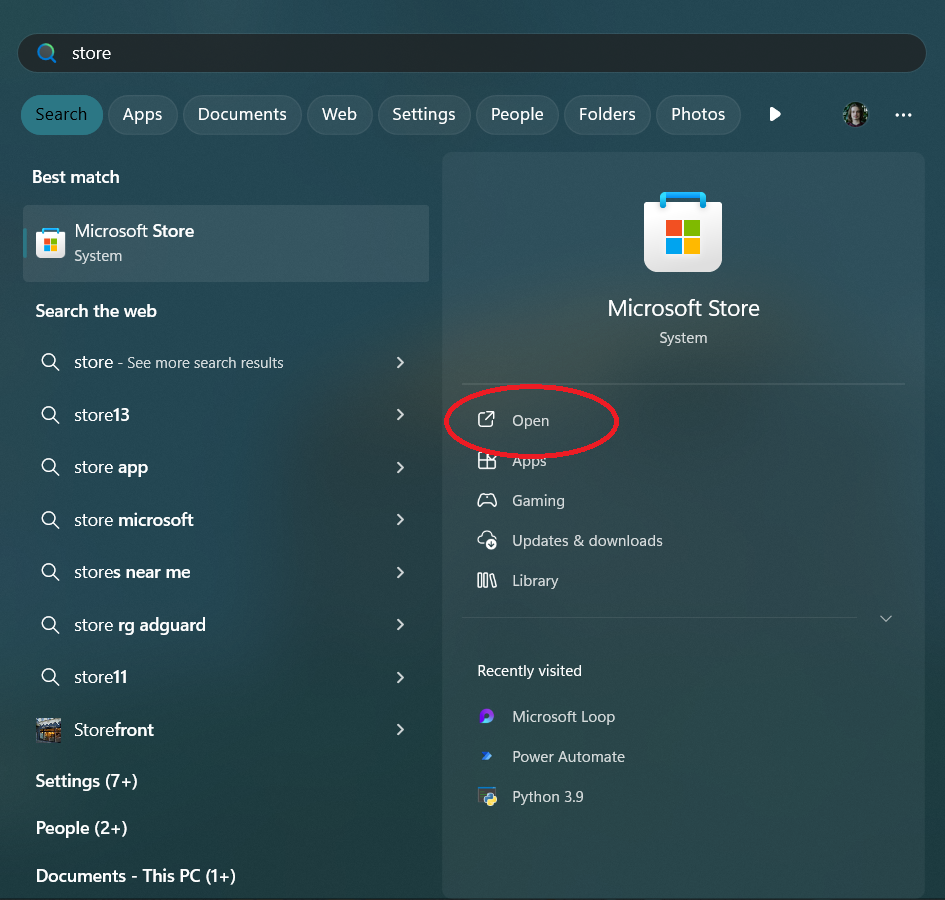Click the Open launch arrow icon
Screen dimensions: 945x900
click(486, 419)
